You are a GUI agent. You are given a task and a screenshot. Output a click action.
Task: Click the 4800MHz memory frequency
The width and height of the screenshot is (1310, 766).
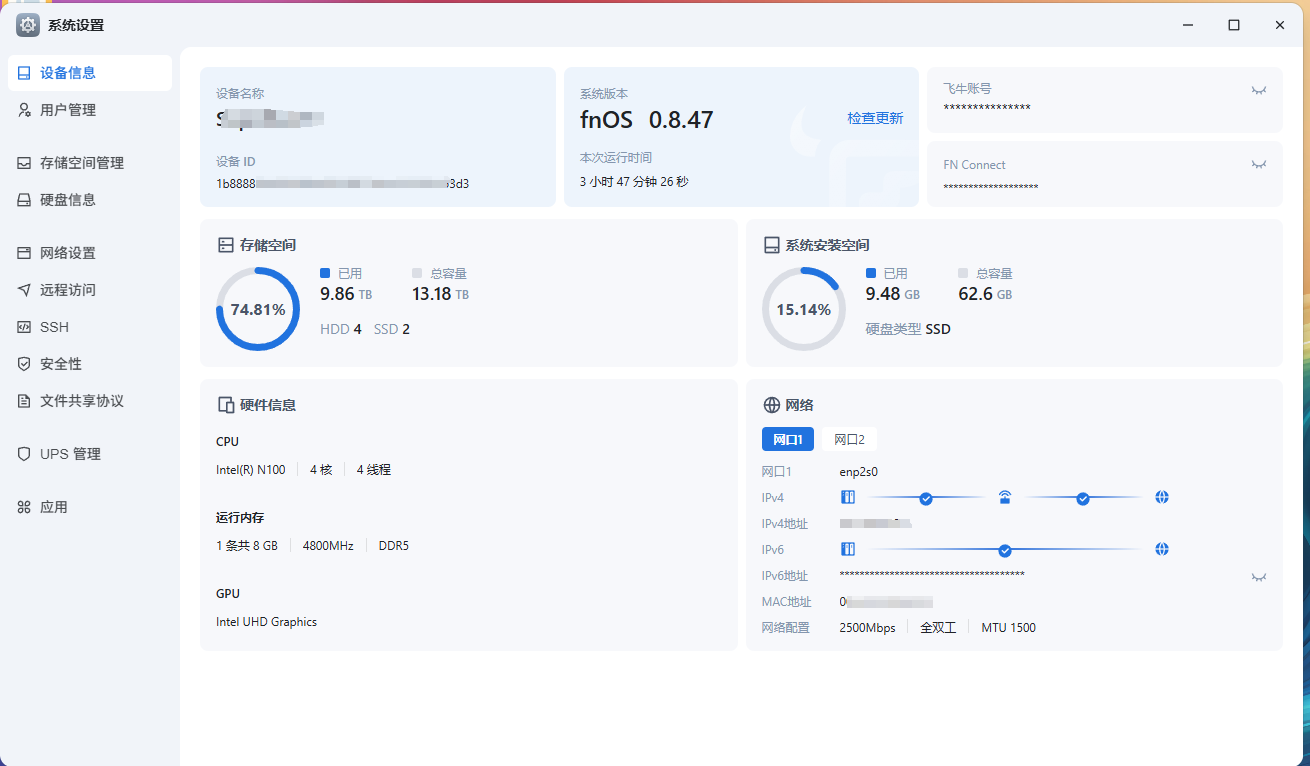pyautogui.click(x=328, y=546)
